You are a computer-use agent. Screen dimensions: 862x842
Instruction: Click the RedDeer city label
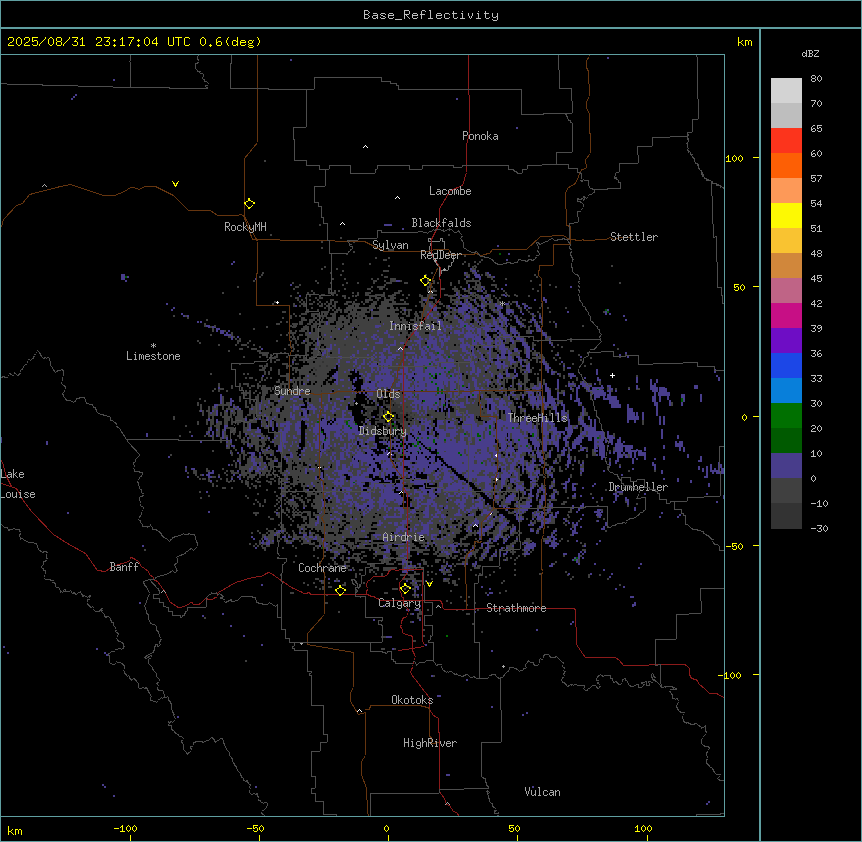[x=440, y=255]
